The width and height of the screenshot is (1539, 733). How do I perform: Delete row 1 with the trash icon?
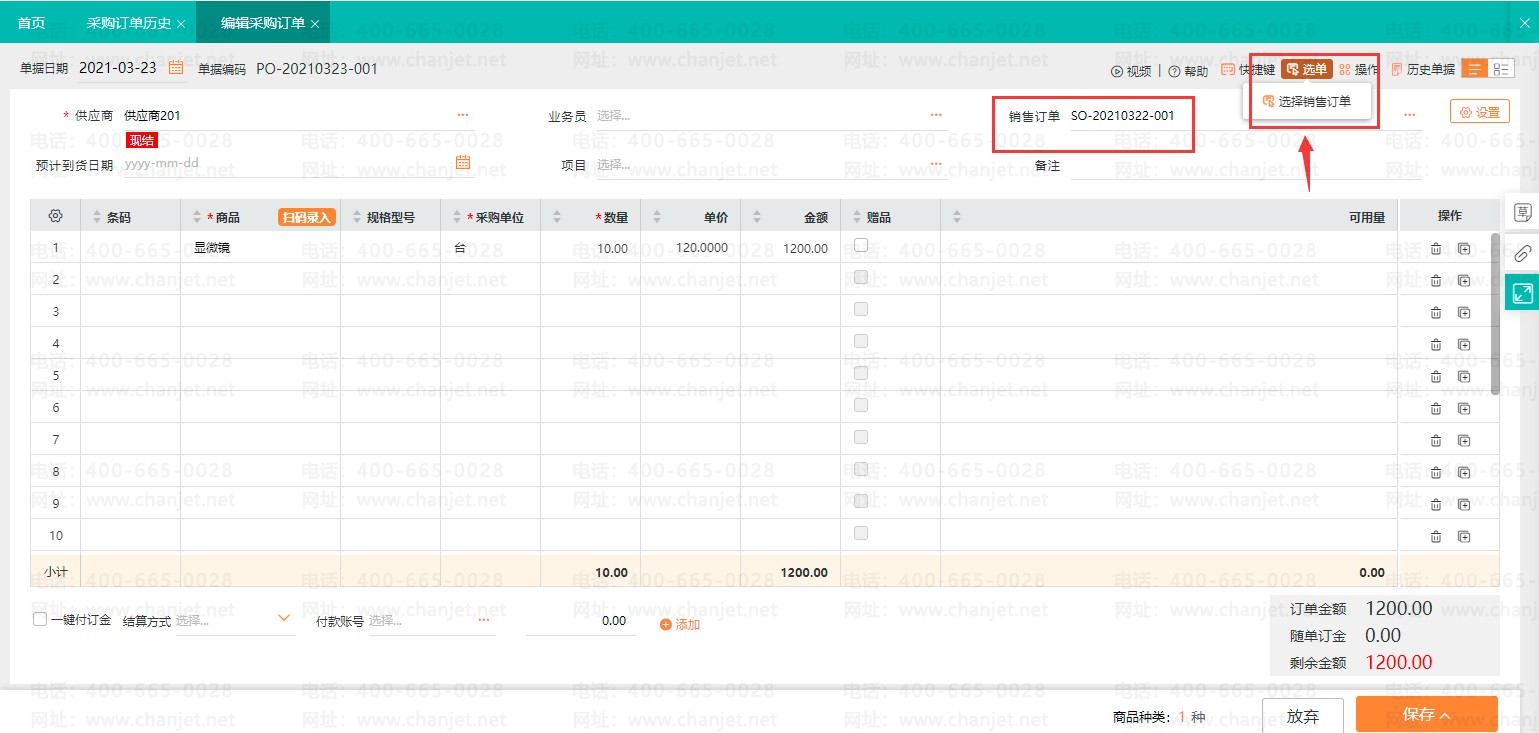coord(1436,249)
